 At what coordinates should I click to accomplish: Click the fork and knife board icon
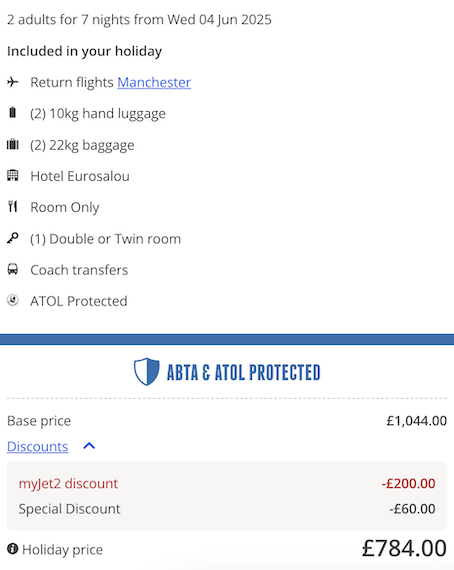pyautogui.click(x=13, y=206)
